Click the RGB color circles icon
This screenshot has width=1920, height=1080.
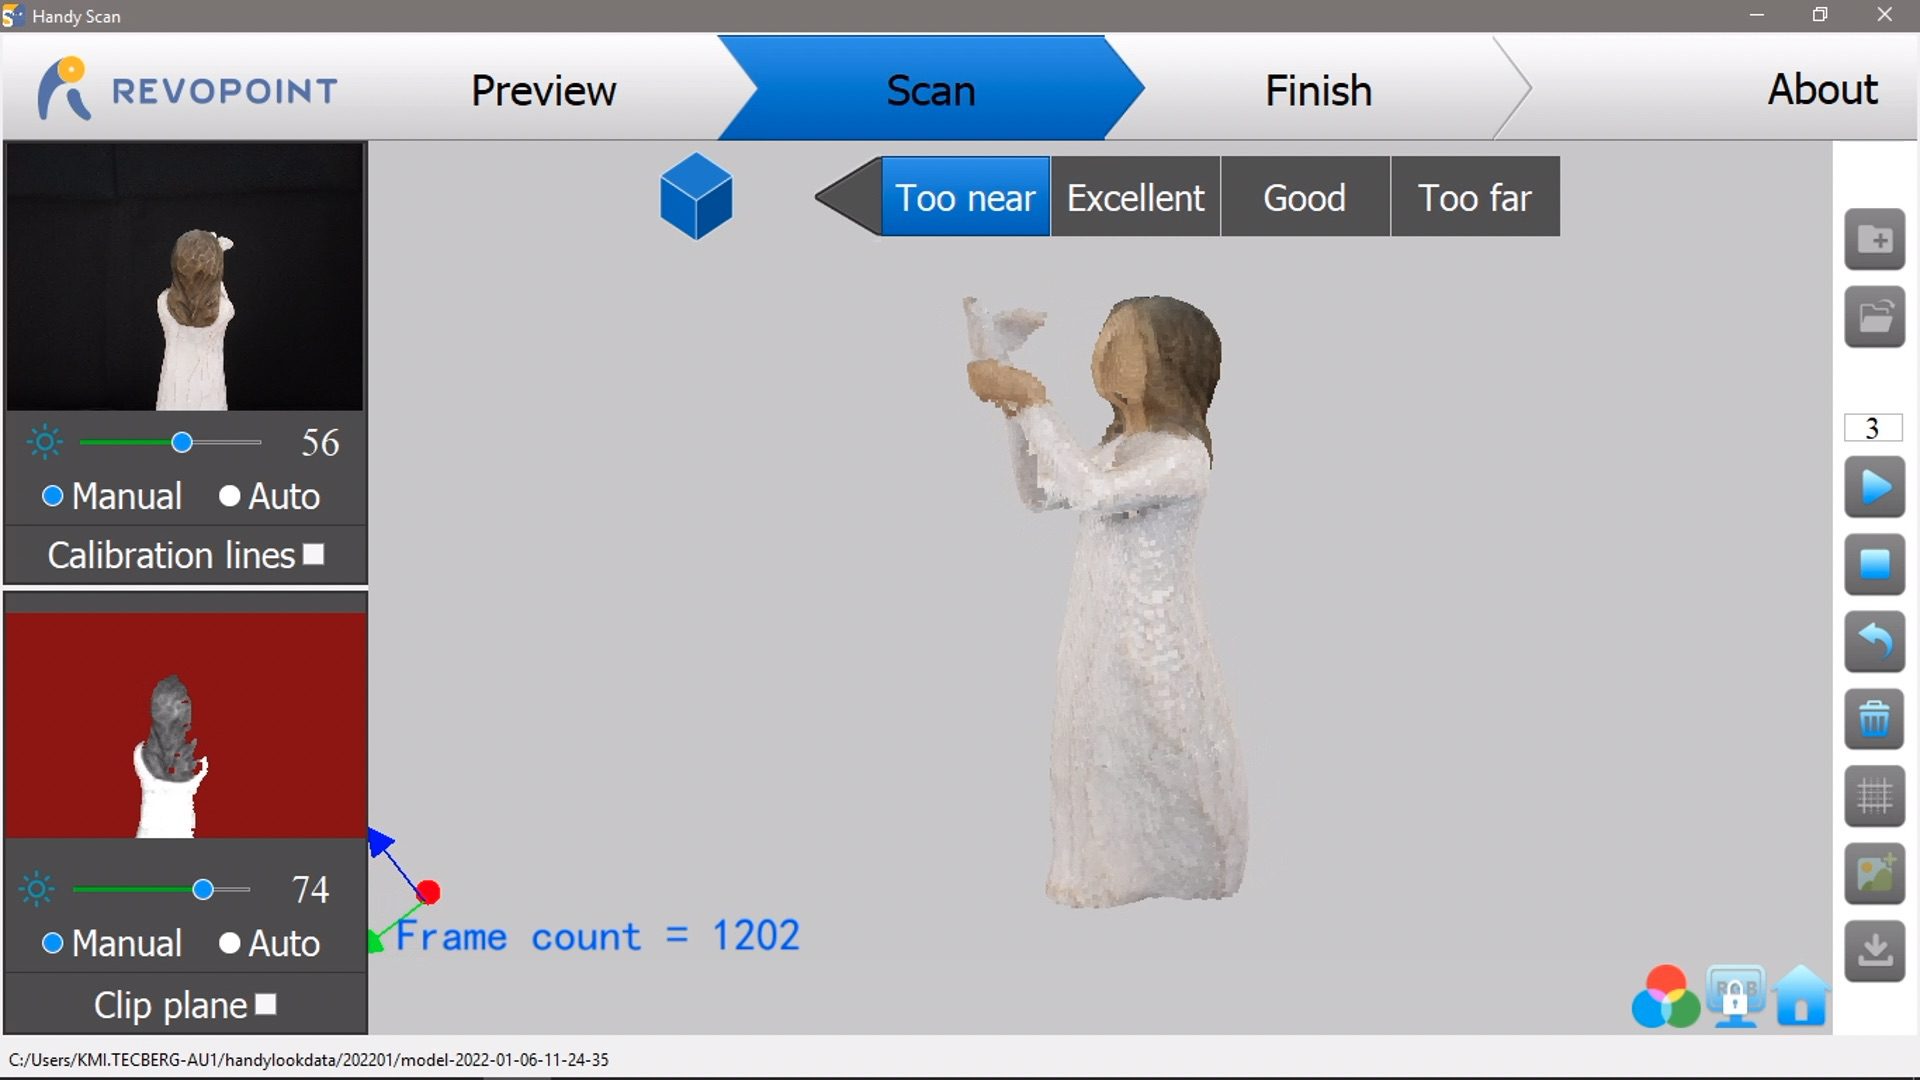(x=1665, y=997)
